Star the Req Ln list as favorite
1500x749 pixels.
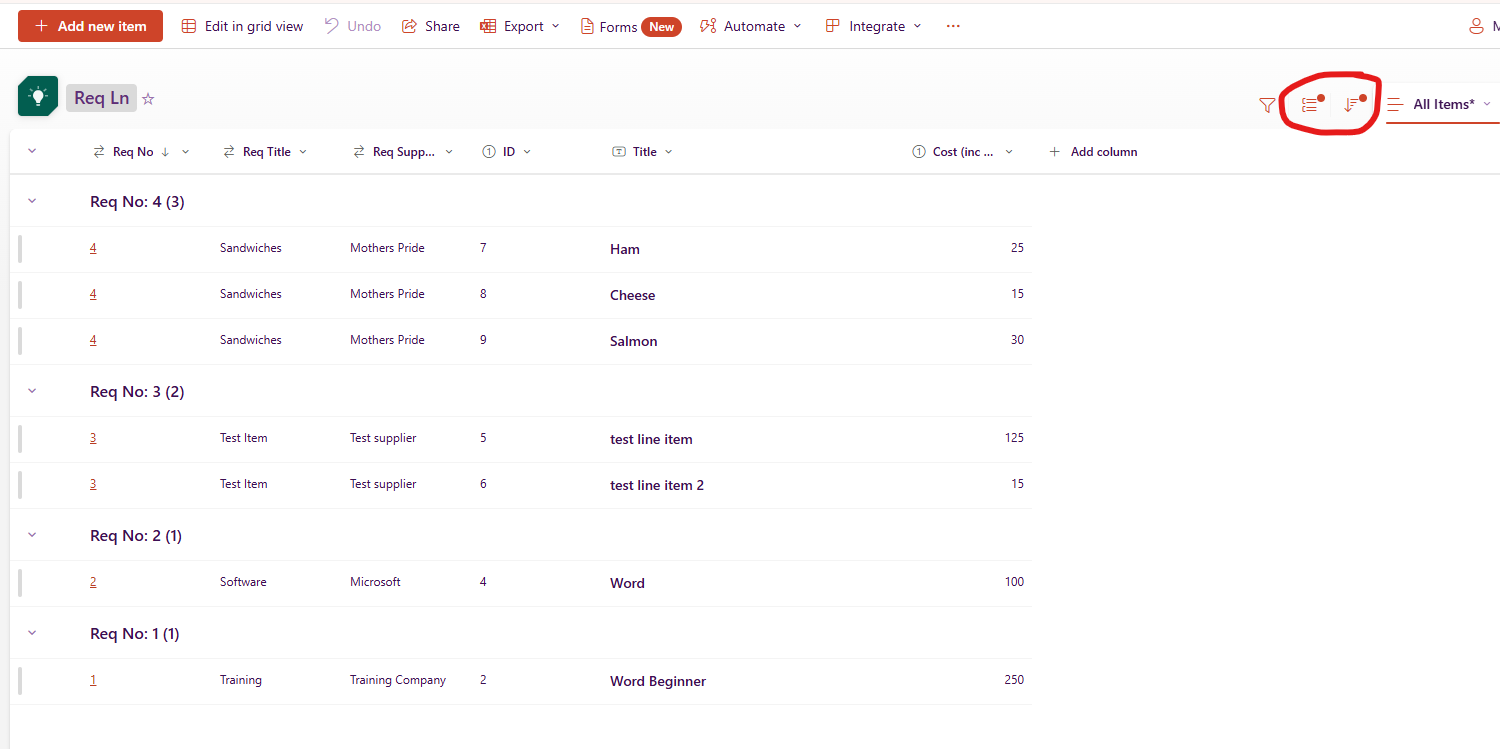coord(148,97)
